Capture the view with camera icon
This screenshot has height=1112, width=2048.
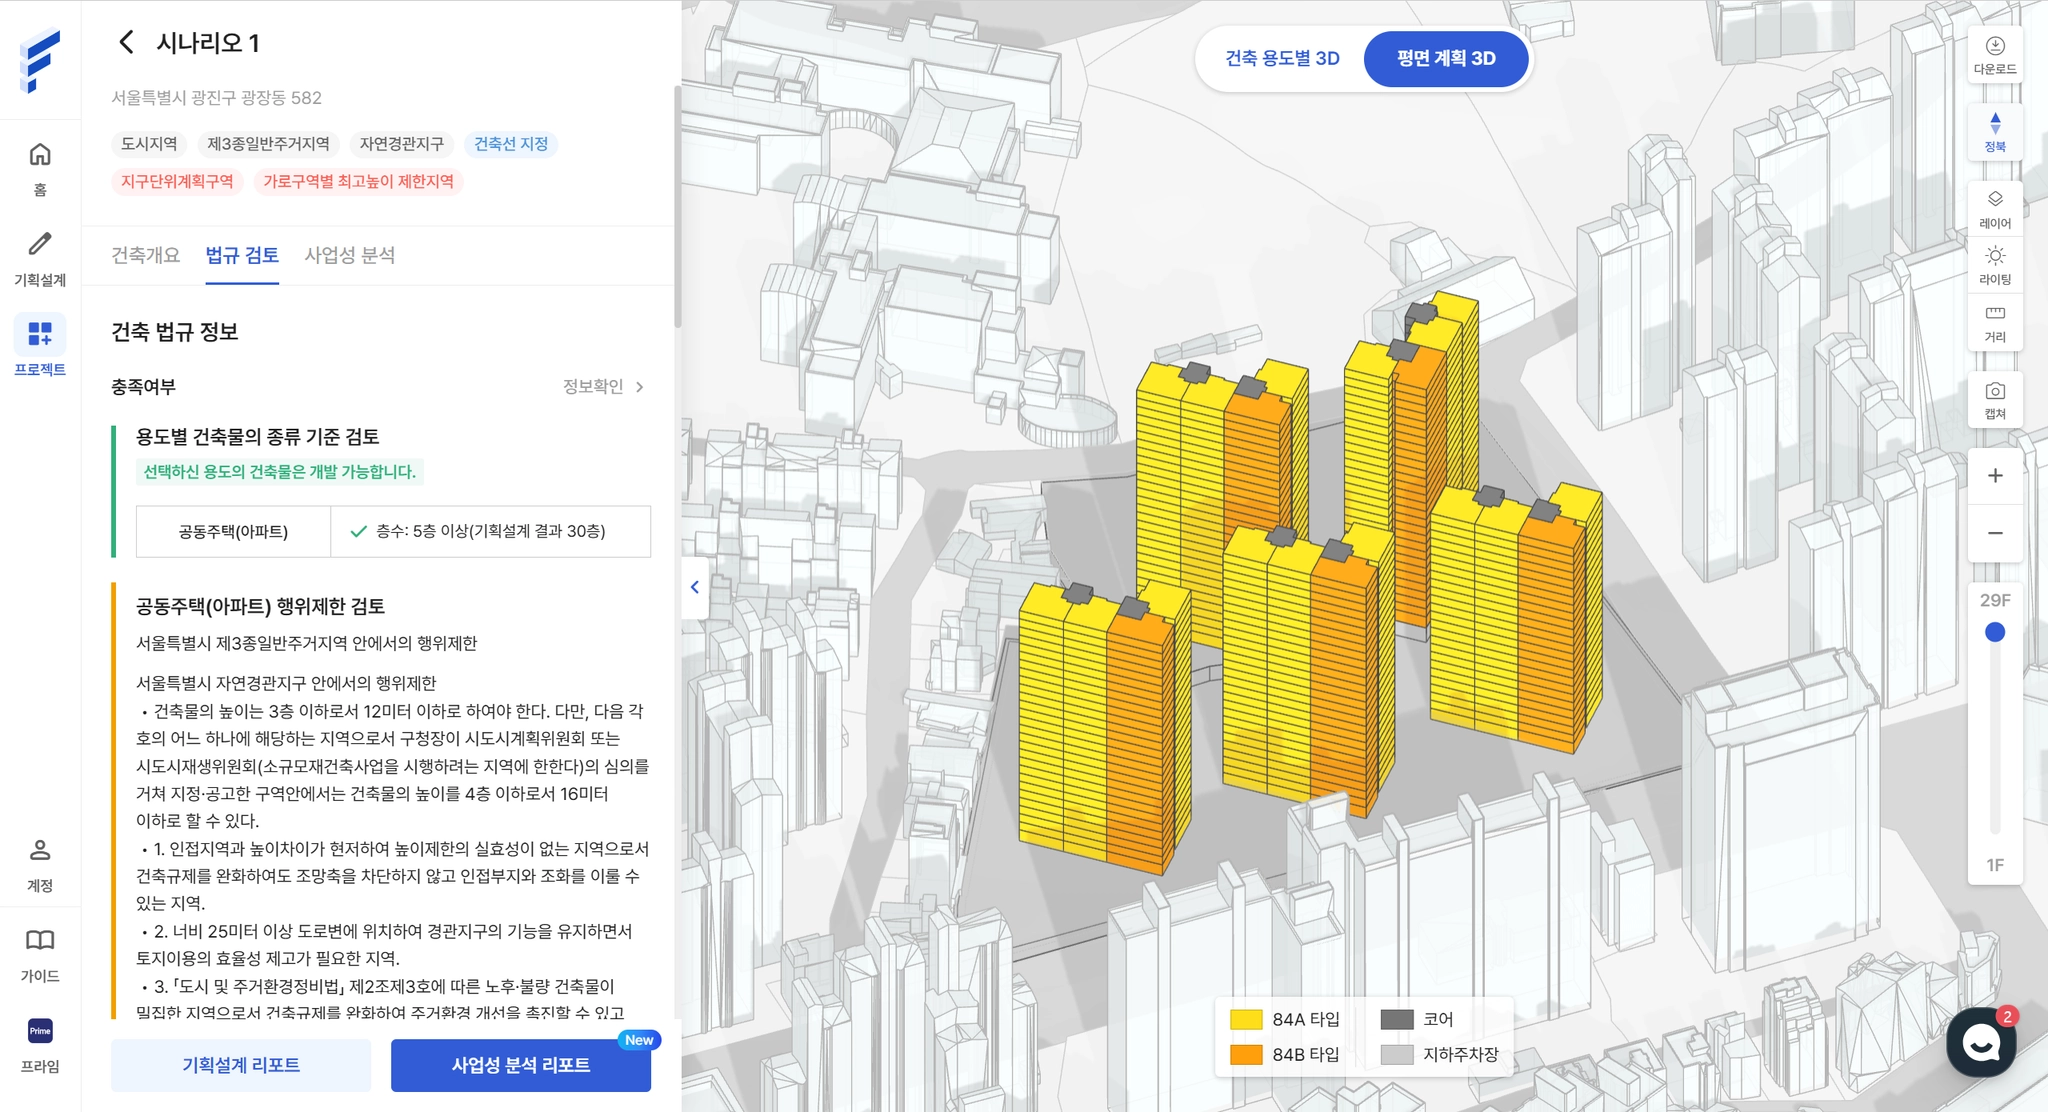(x=1994, y=399)
